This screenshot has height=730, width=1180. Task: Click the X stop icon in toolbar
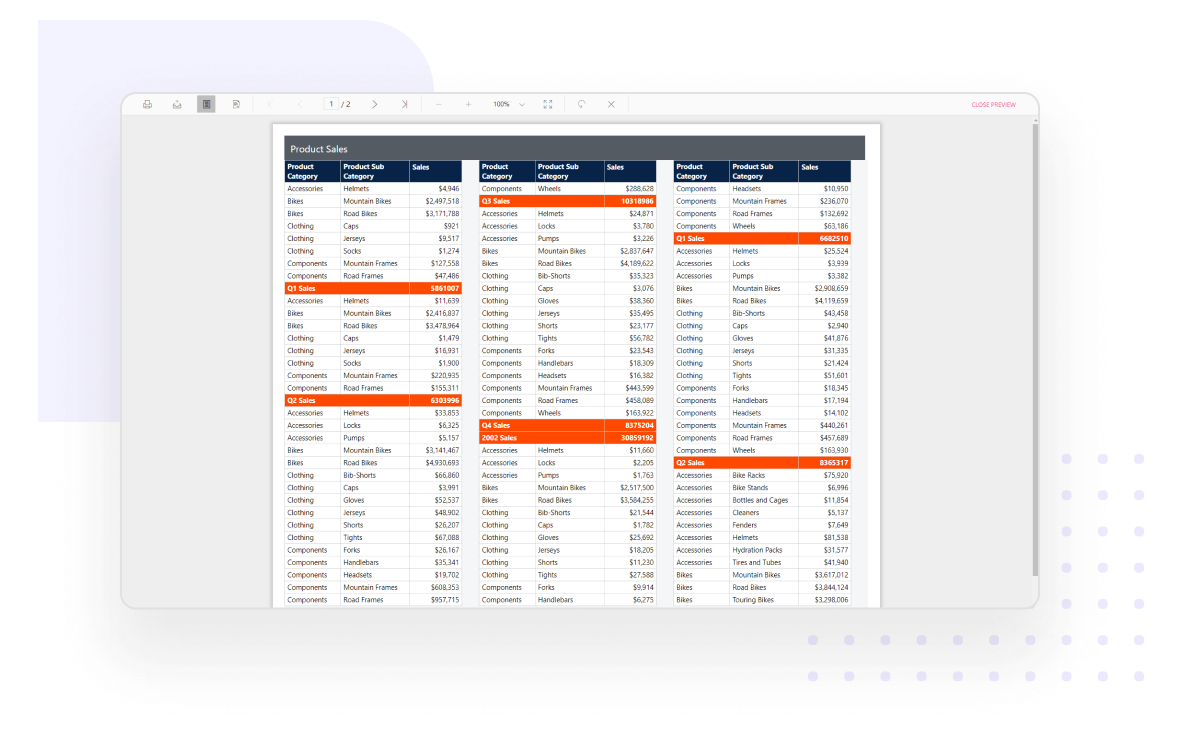click(x=611, y=105)
